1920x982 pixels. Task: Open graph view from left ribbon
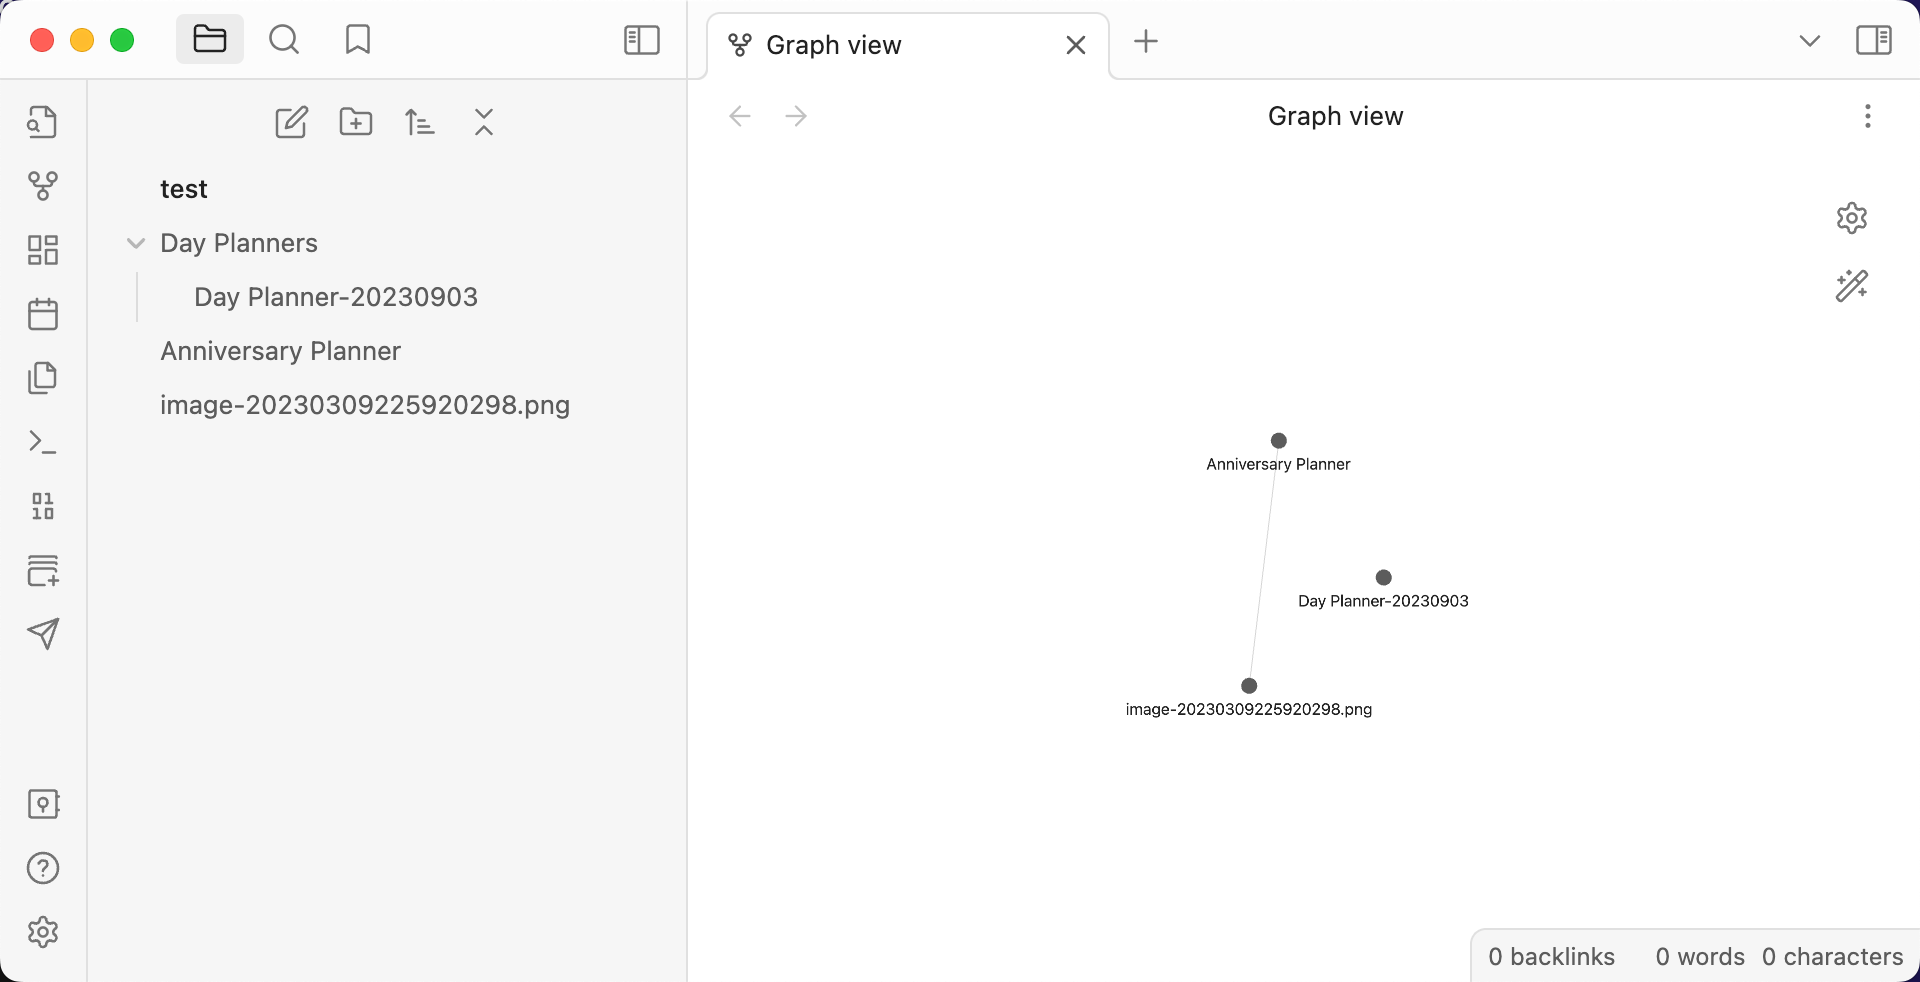pos(42,186)
